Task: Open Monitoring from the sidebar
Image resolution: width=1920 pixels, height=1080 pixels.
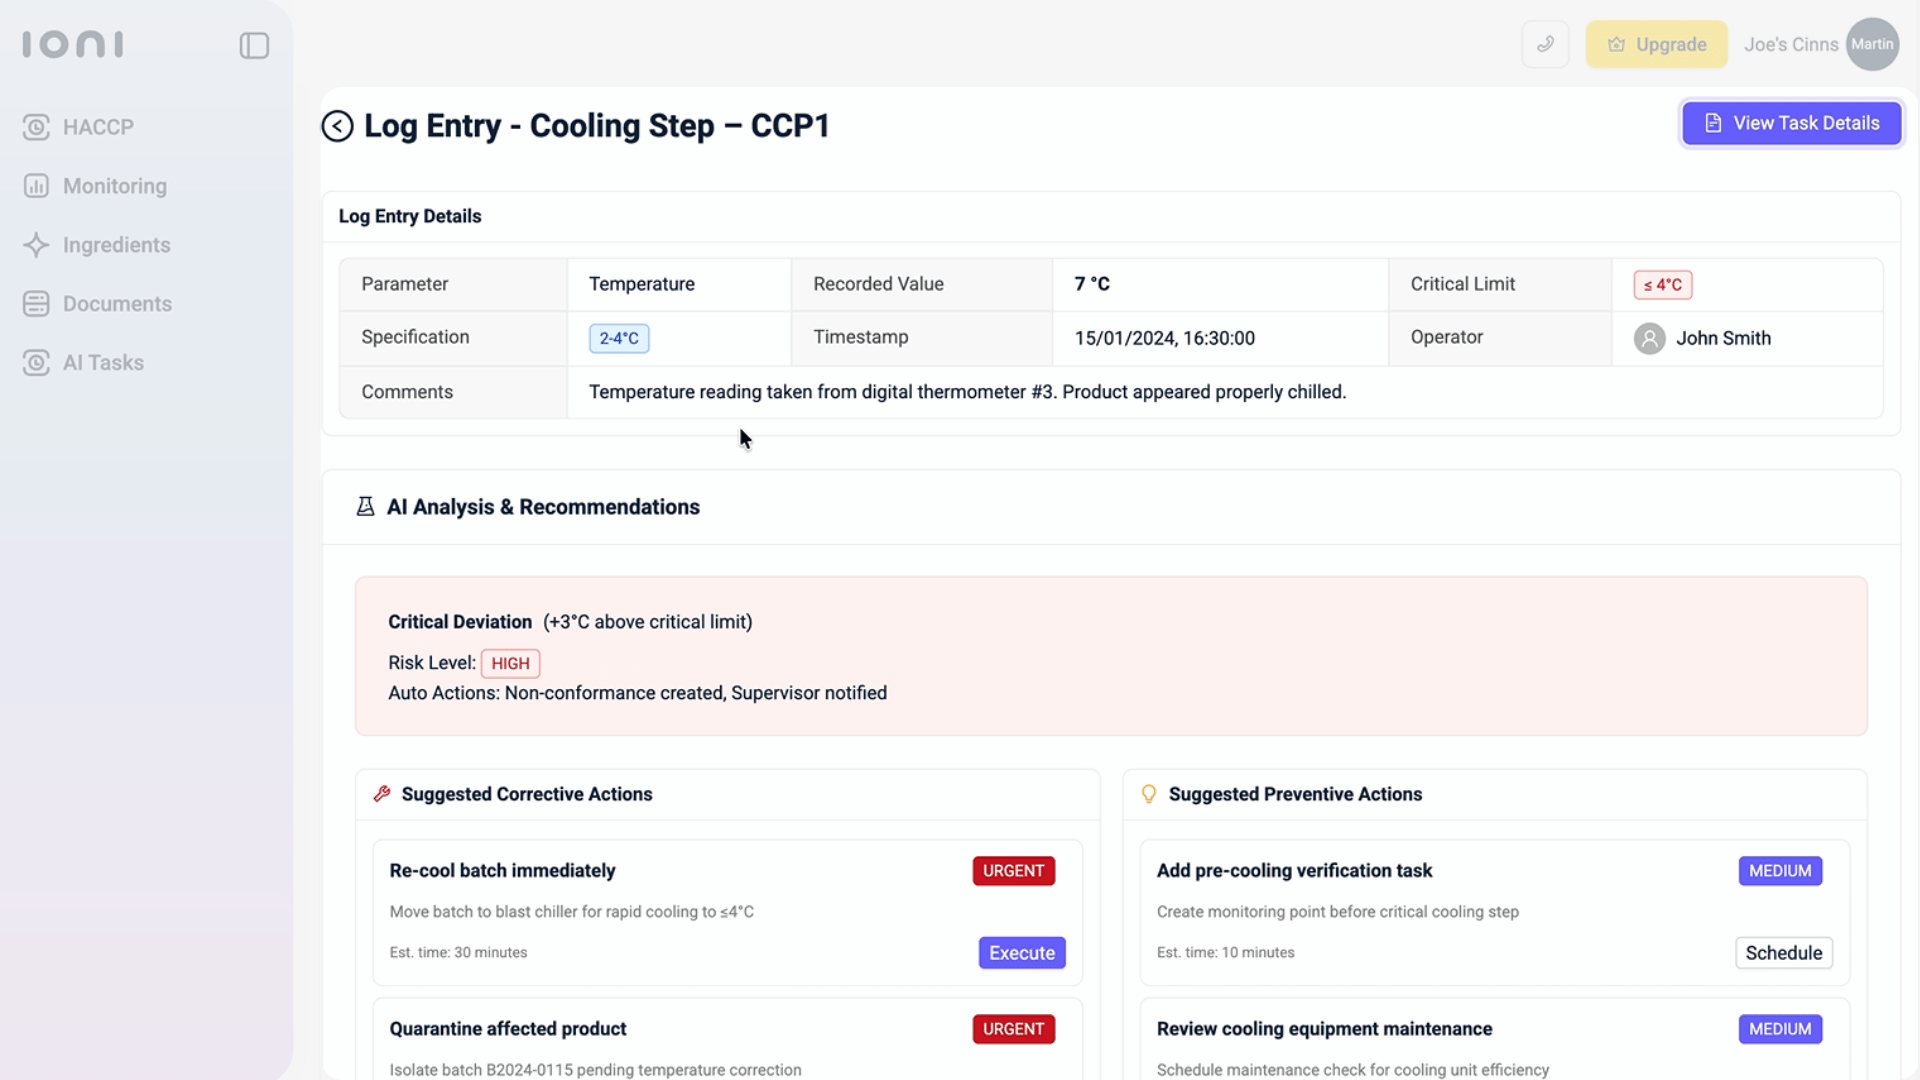Action: tap(114, 186)
